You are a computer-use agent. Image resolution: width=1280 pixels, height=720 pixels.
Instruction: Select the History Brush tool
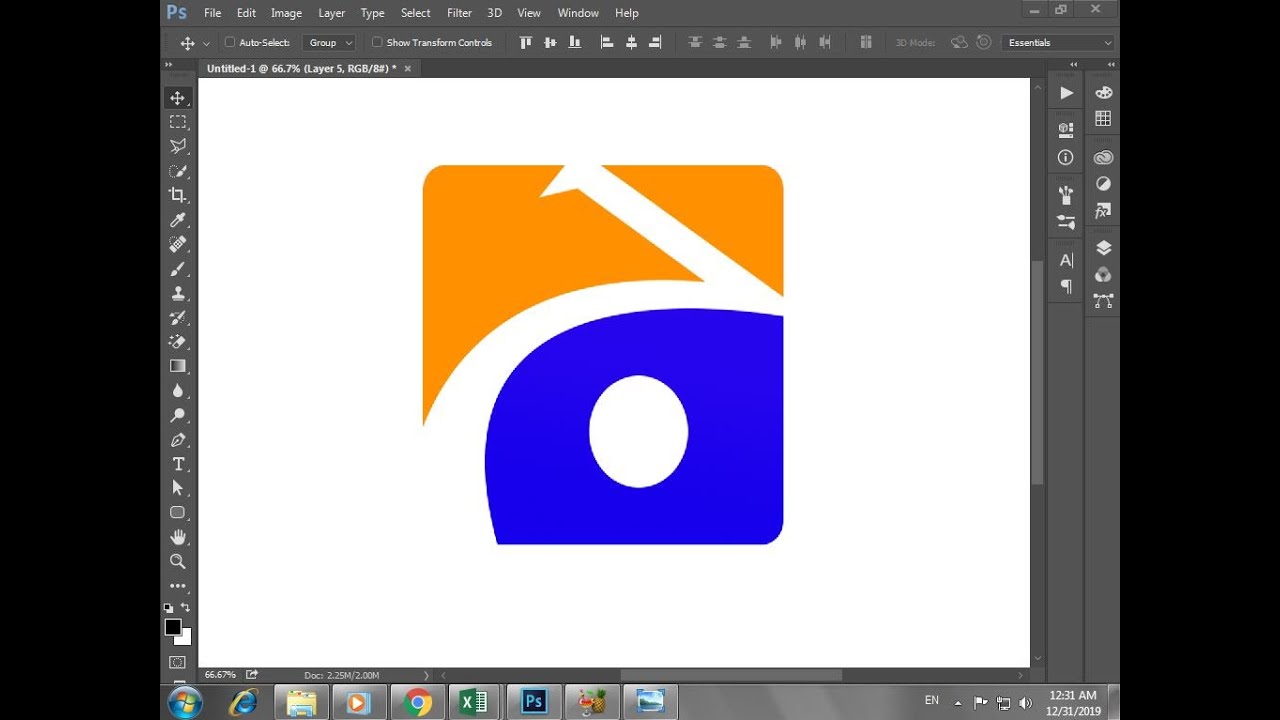pos(178,318)
